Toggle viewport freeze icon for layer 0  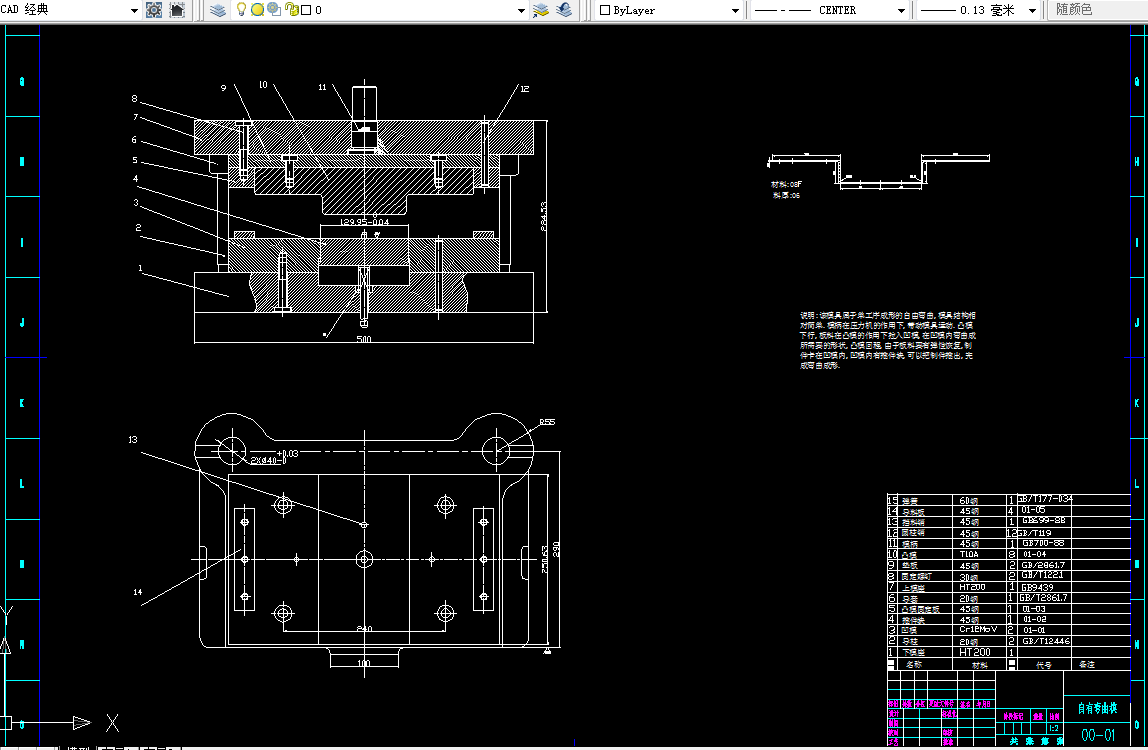click(273, 10)
